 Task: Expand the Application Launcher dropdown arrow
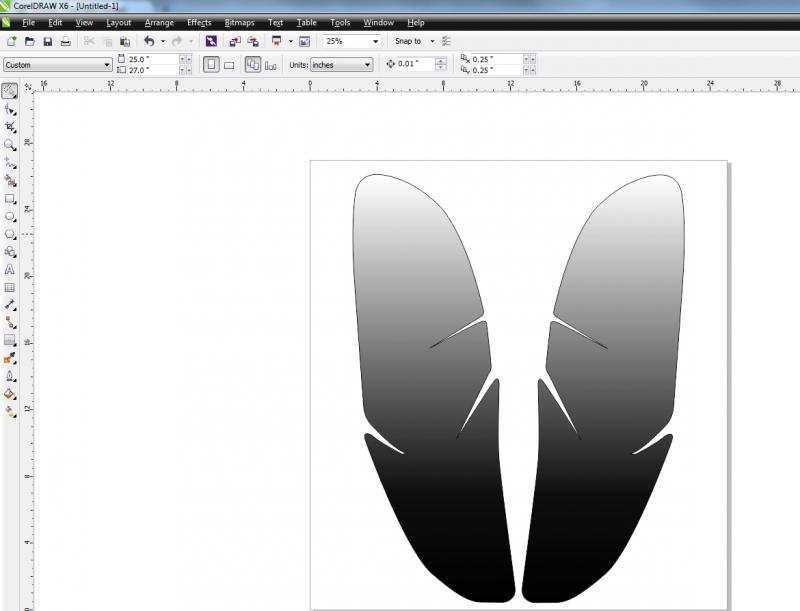(x=290, y=41)
